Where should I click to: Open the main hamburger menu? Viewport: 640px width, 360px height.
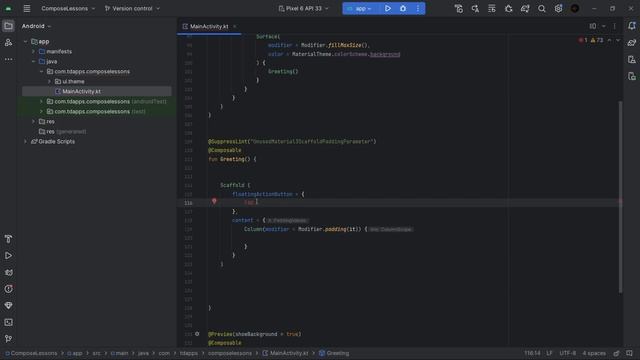click(27, 8)
